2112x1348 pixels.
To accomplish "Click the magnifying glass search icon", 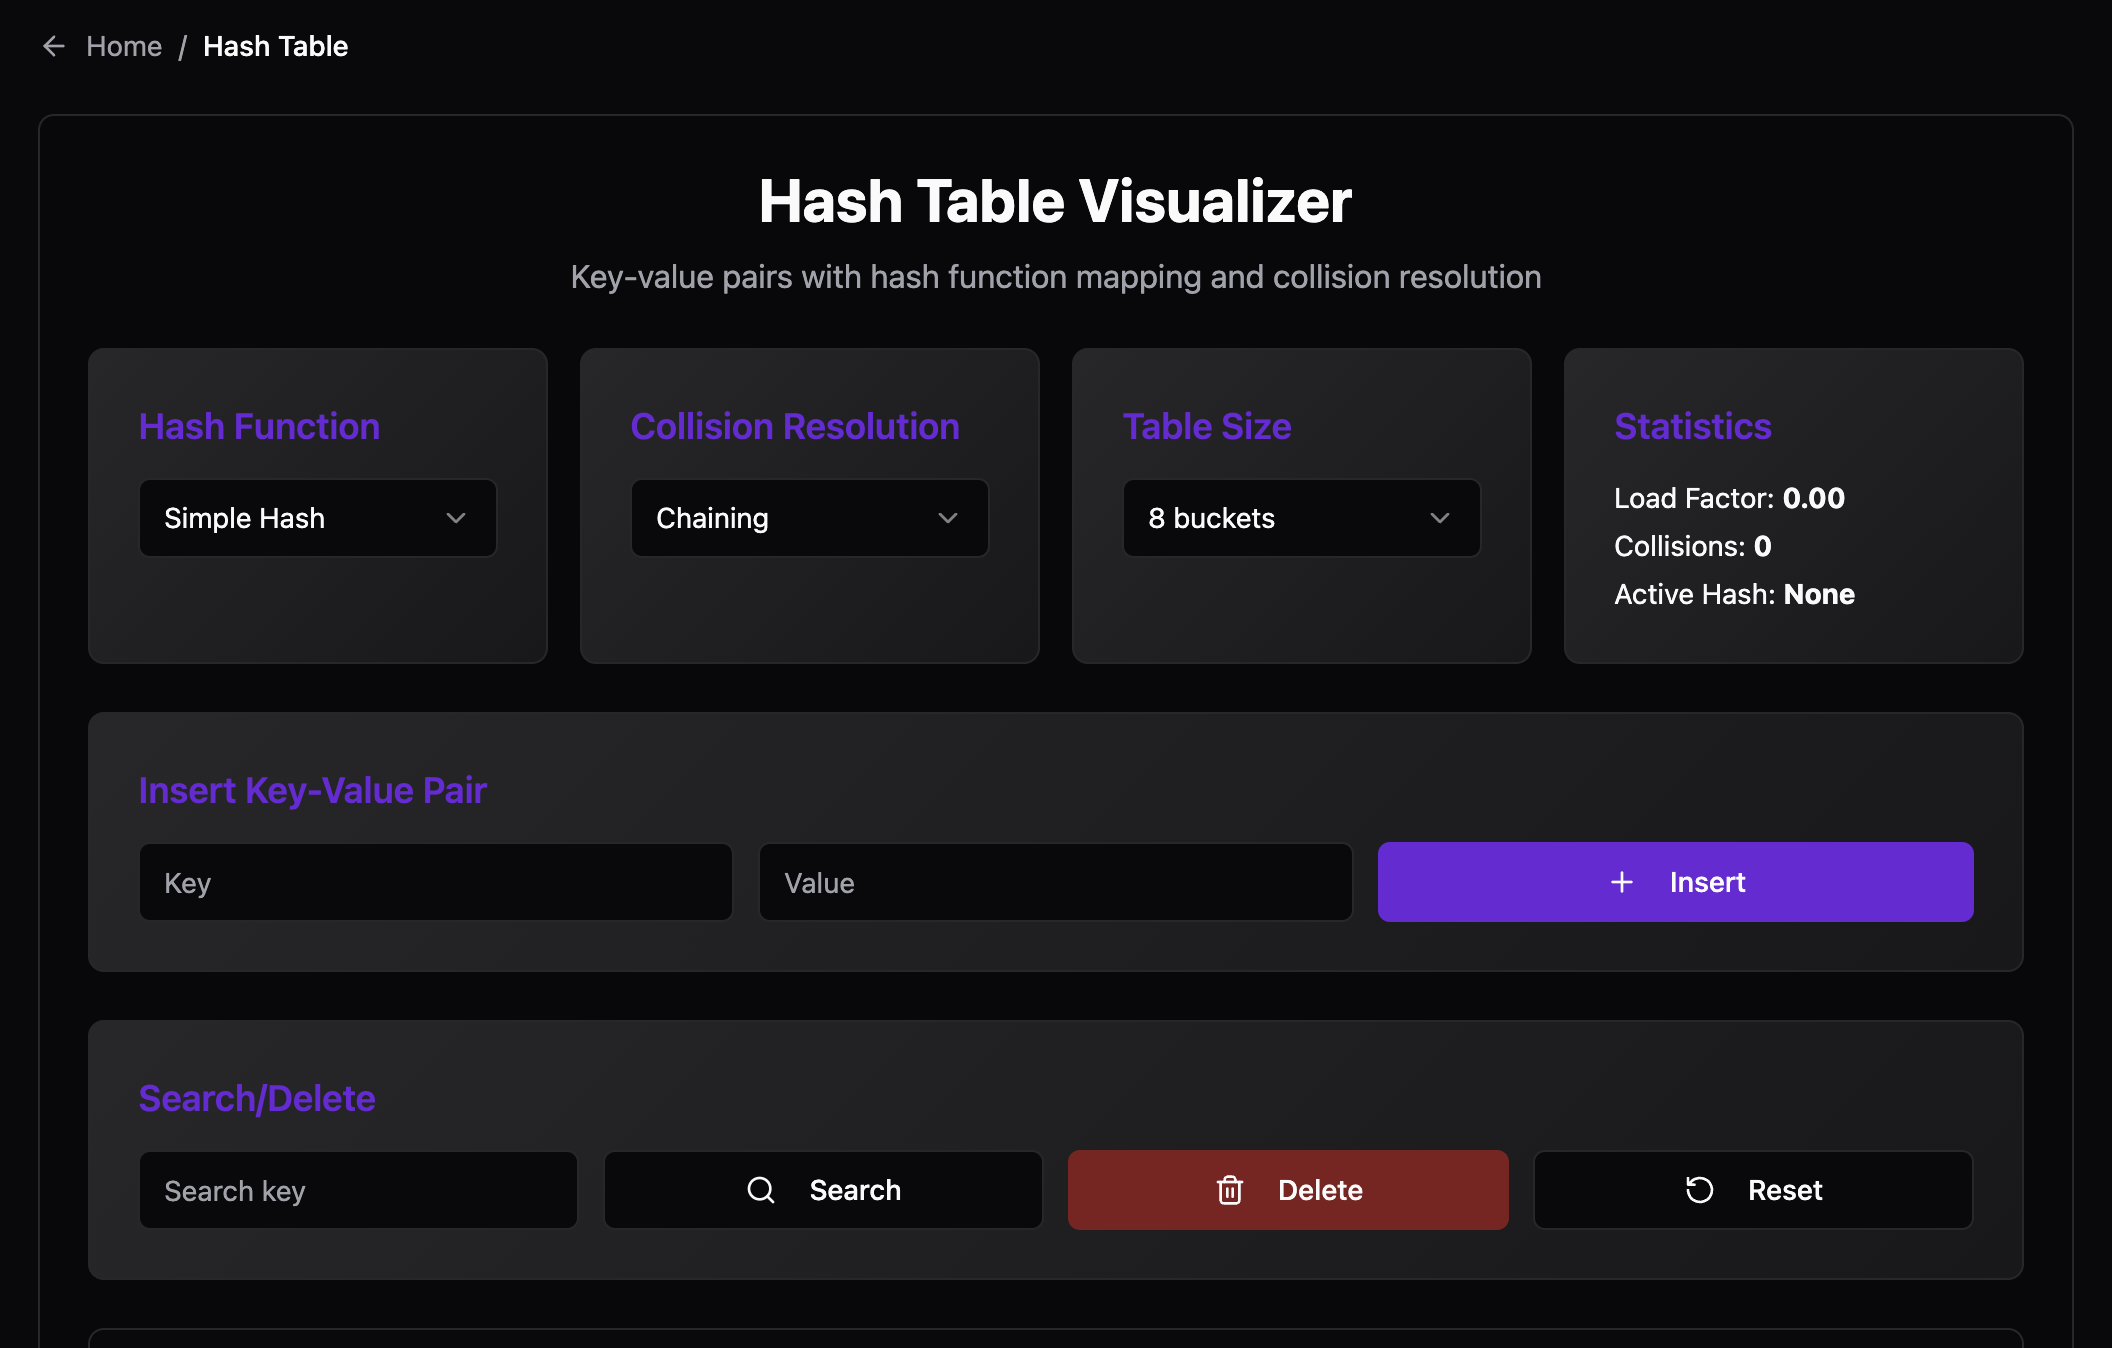I will pyautogui.click(x=761, y=1190).
